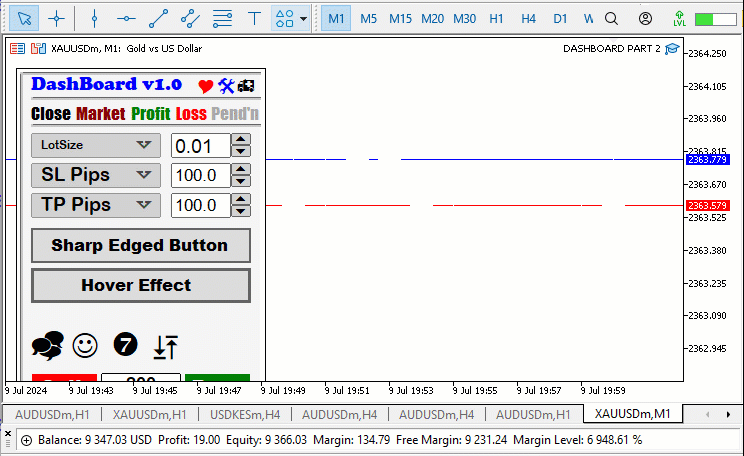
Task: Click the Pend'n button
Action: coord(235,114)
